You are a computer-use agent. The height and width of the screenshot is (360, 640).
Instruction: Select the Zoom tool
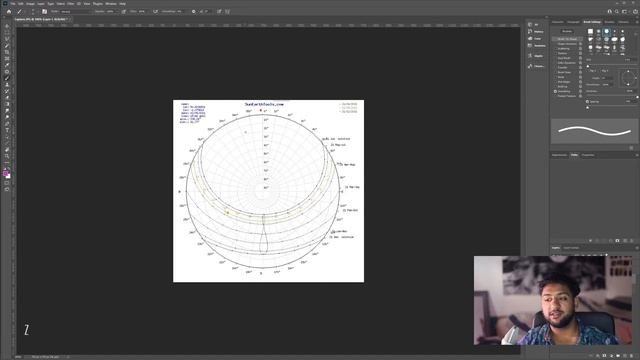click(7, 156)
